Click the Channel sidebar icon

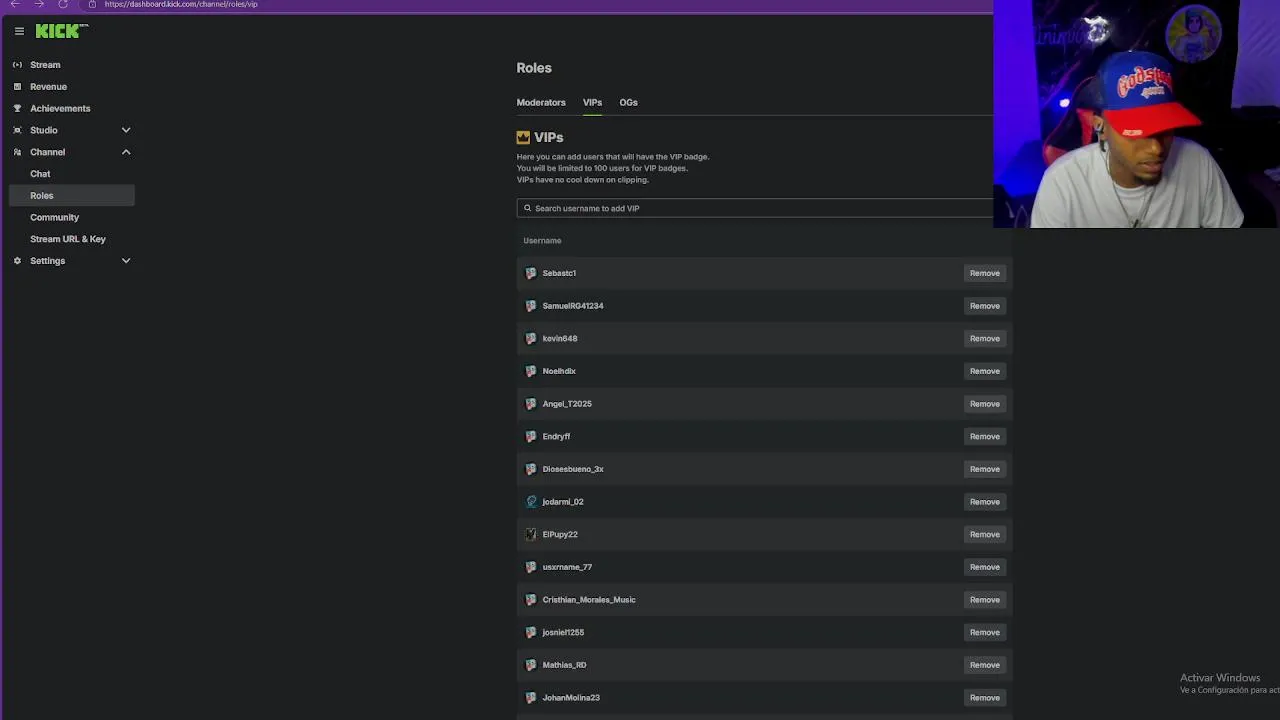tap(17, 152)
